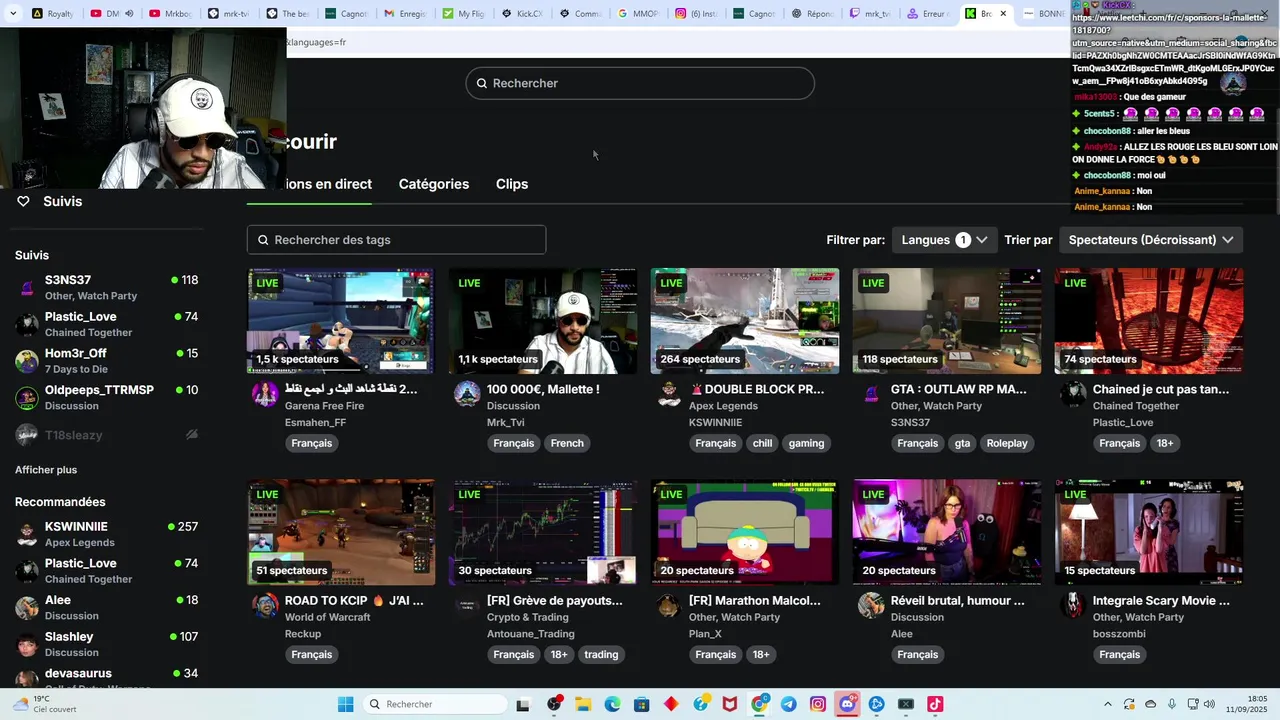This screenshot has height=720, width=1280.
Task: Click bosszombi channel avatar
Action: 1073,605
